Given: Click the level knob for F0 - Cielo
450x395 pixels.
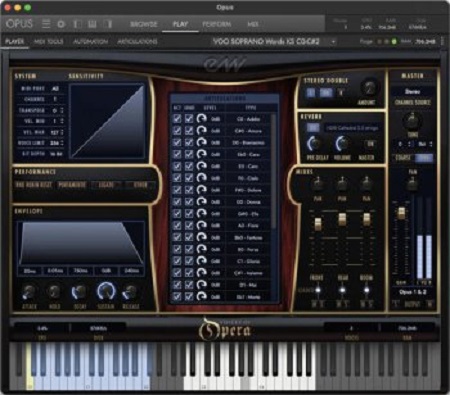Looking at the screenshot, I should point(201,178).
